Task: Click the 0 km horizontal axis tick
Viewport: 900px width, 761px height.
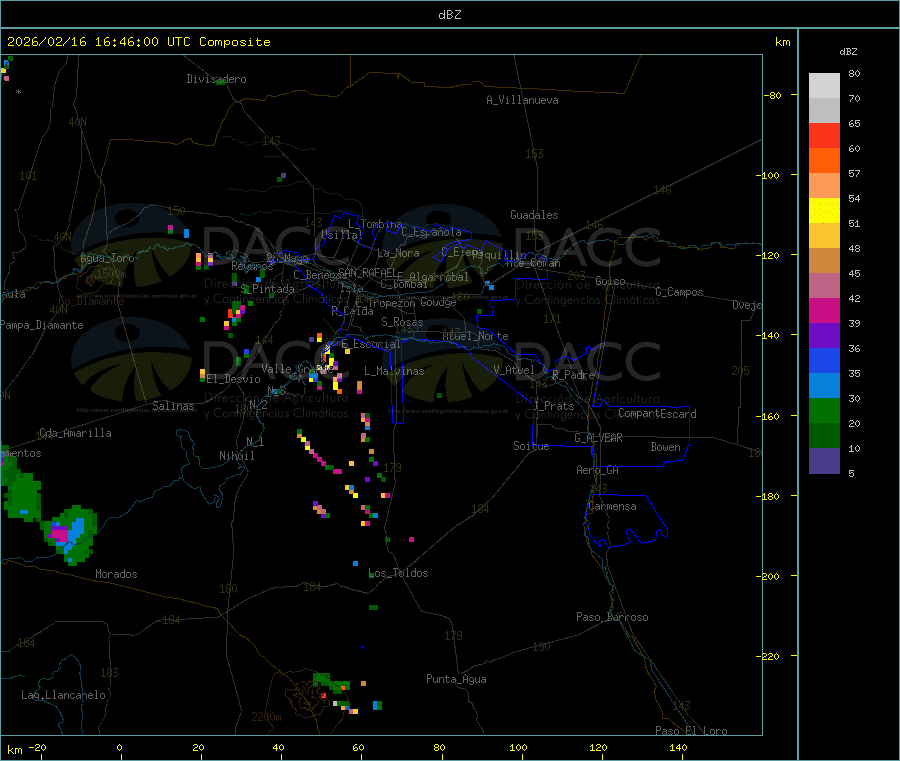Action: pyautogui.click(x=119, y=748)
